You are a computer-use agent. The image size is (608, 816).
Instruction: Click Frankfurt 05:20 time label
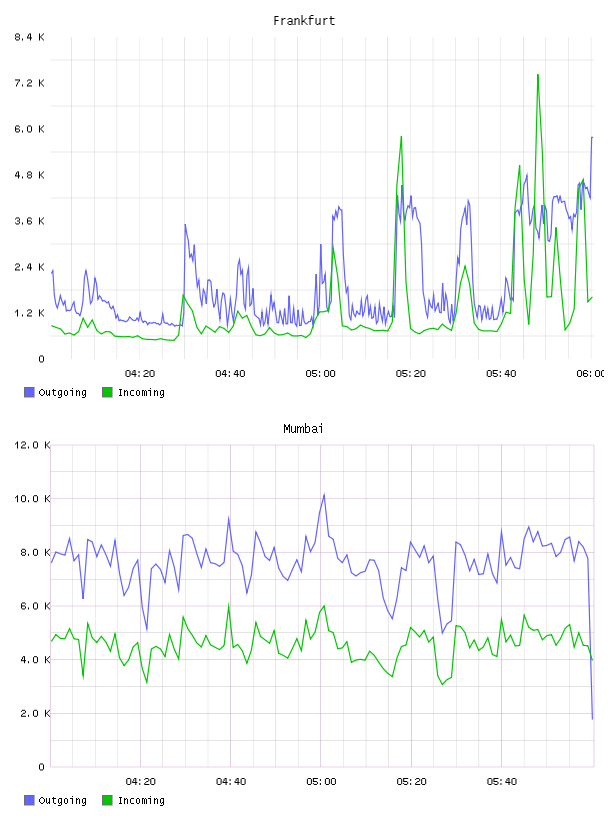pyautogui.click(x=411, y=374)
